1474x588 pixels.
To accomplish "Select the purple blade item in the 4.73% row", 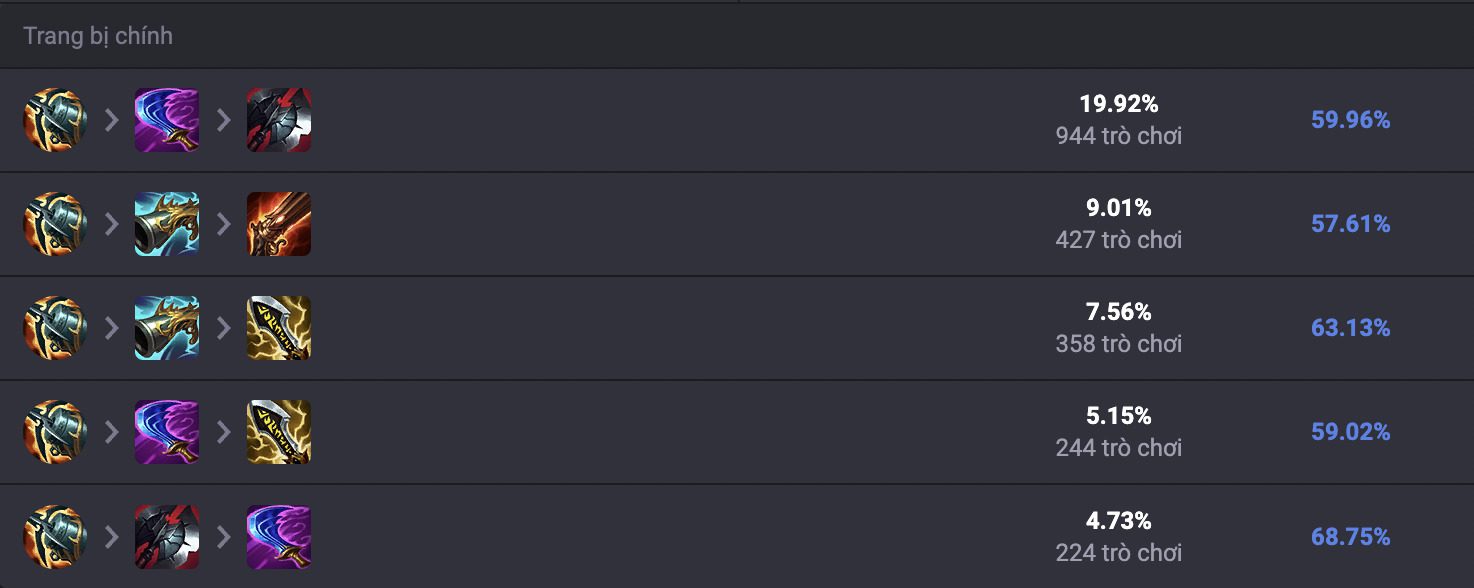I will (x=279, y=537).
